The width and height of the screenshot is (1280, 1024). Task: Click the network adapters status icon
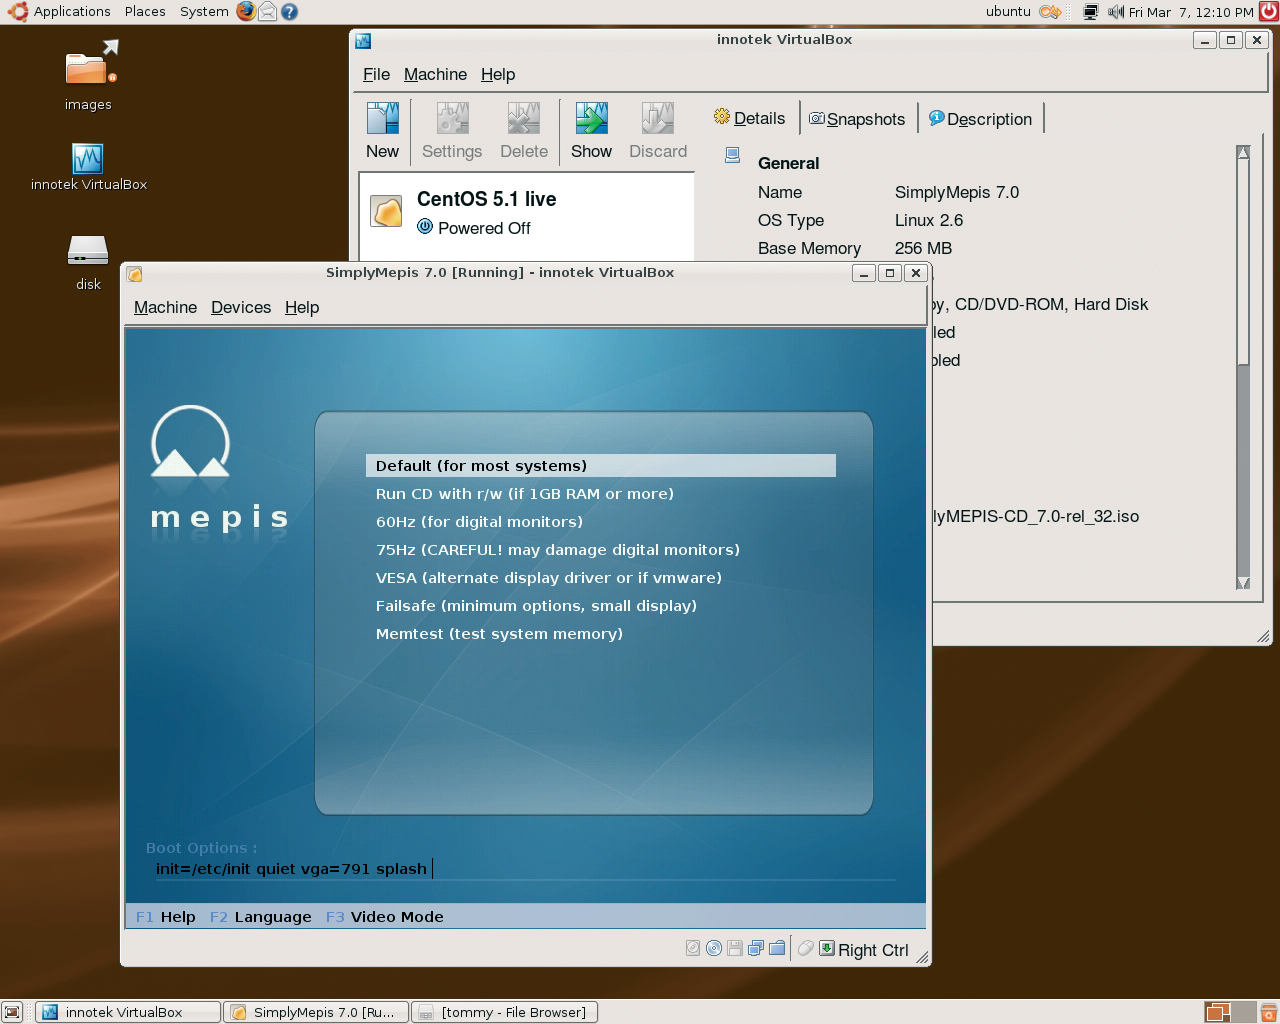click(756, 948)
